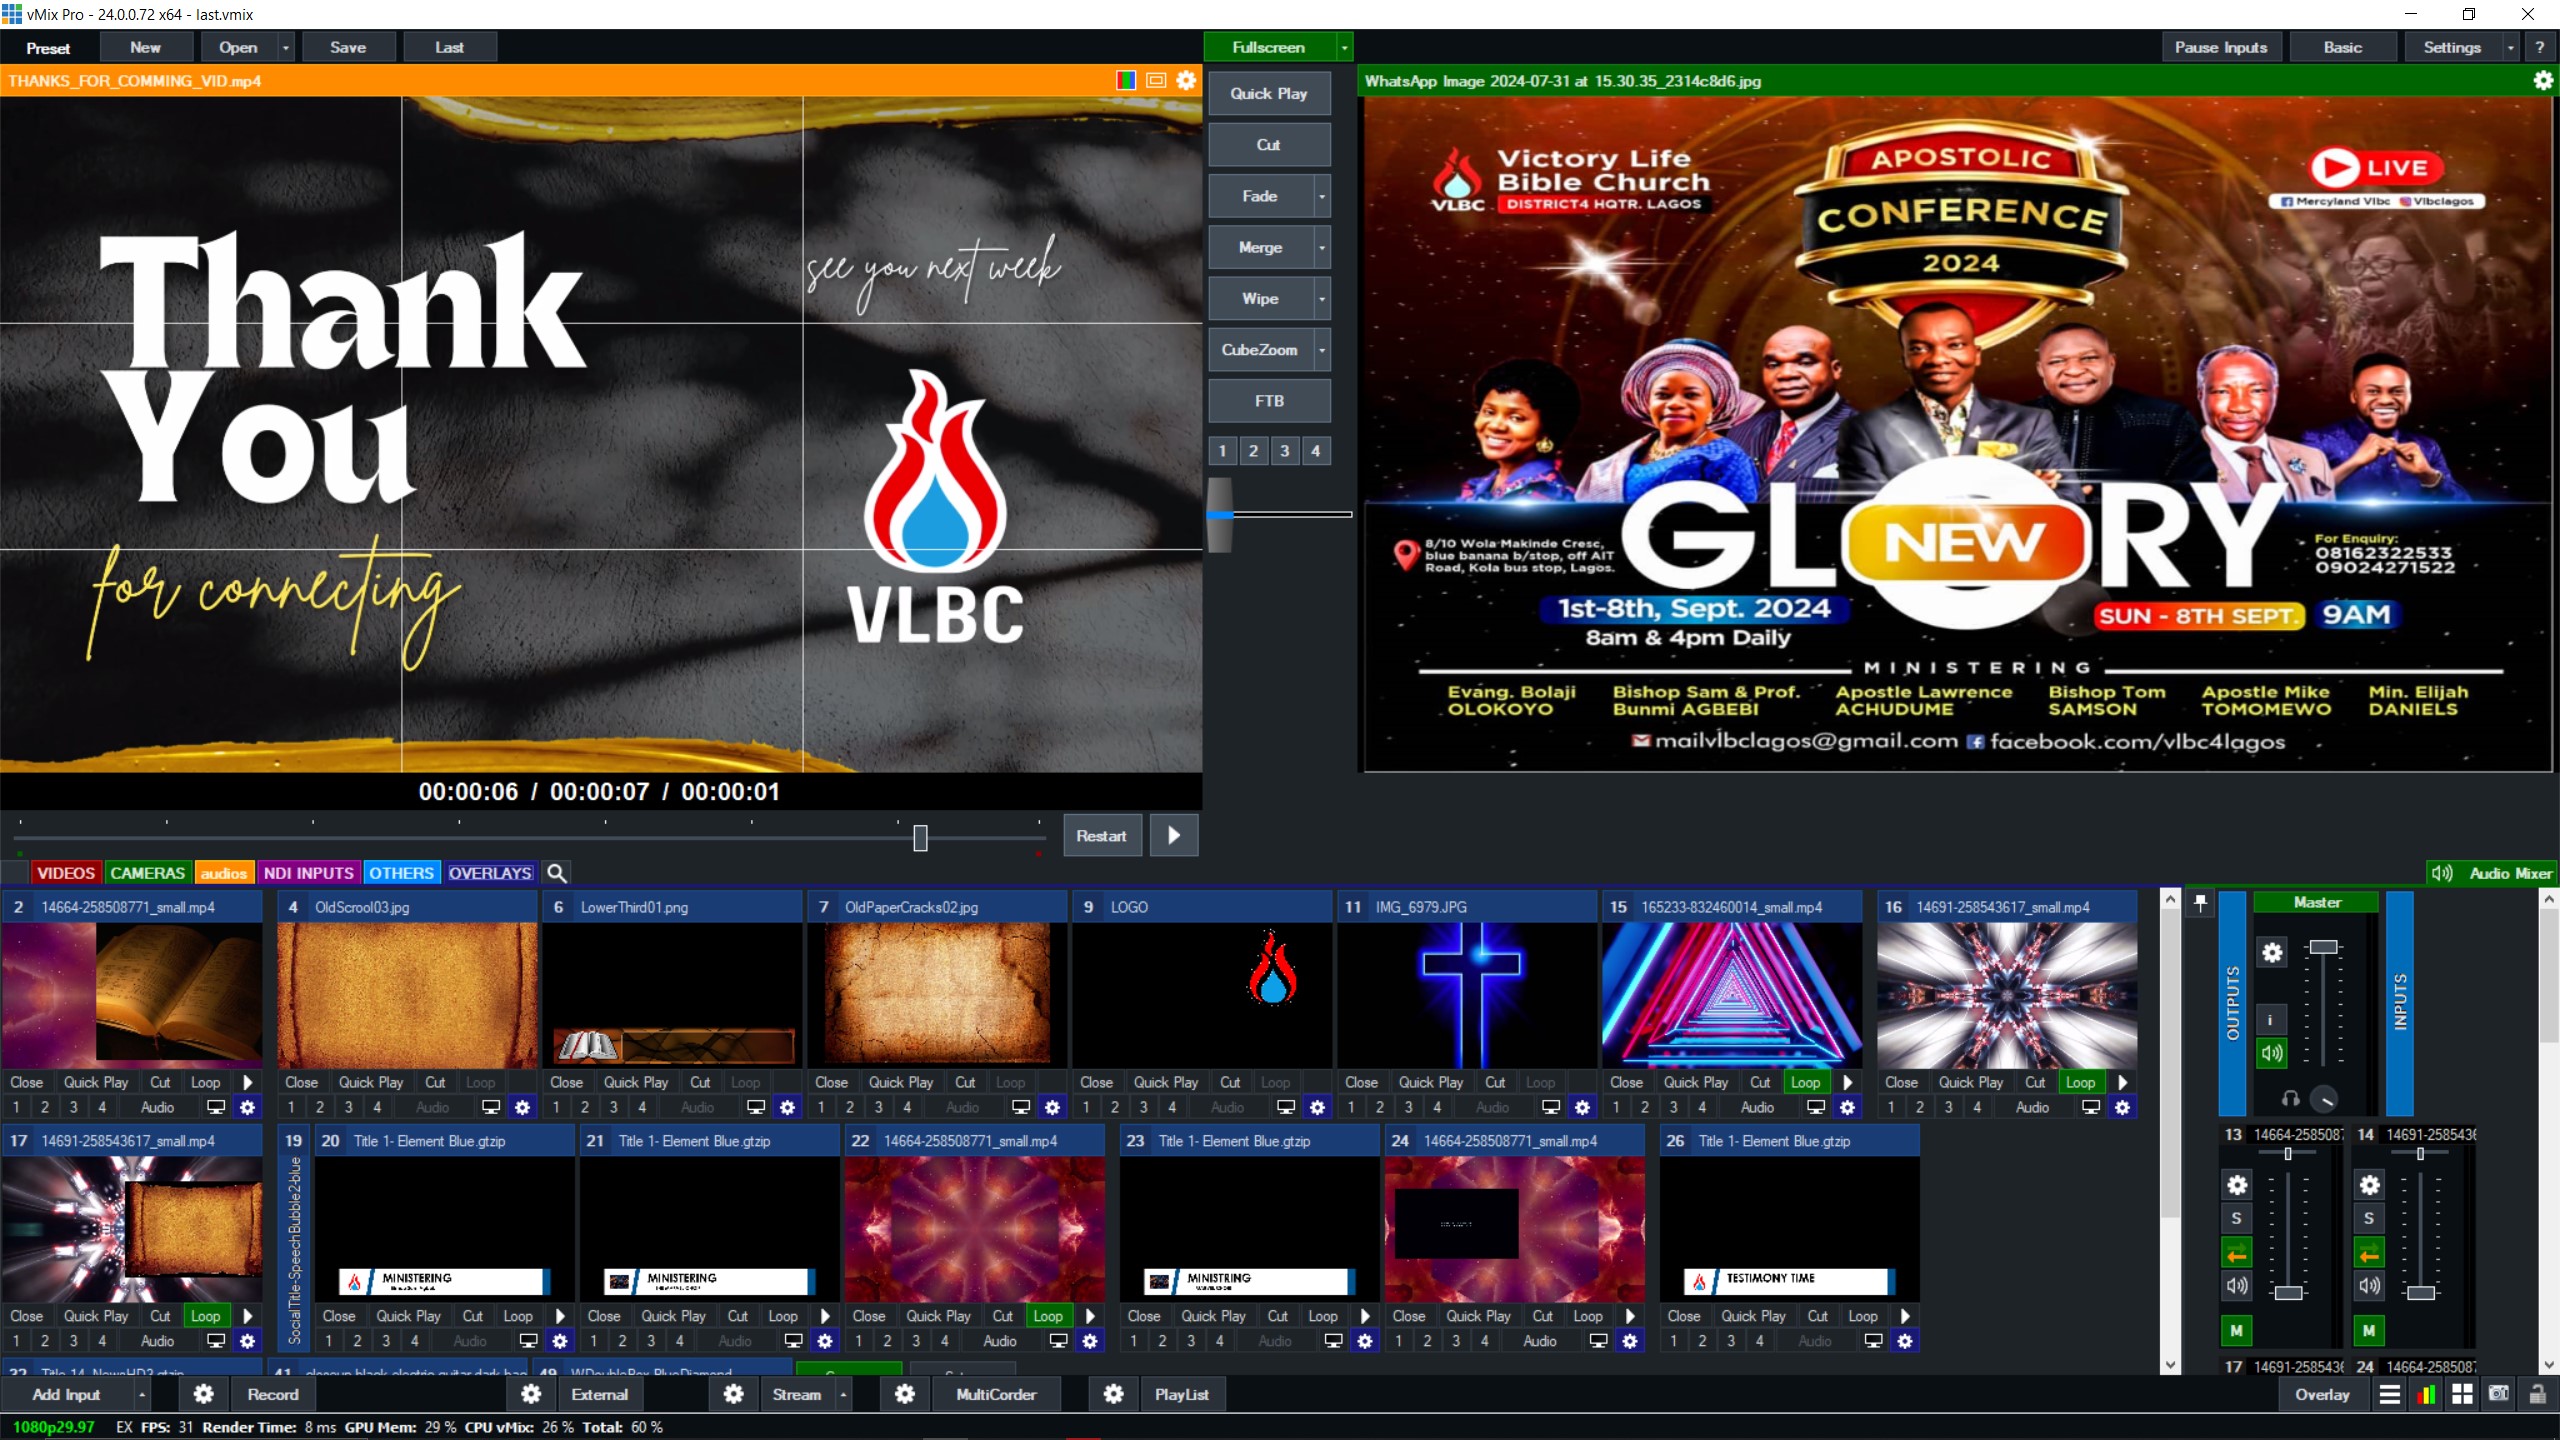The height and width of the screenshot is (1440, 2560).
Task: Expand the Fade transition dropdown arrow
Action: click(1322, 196)
